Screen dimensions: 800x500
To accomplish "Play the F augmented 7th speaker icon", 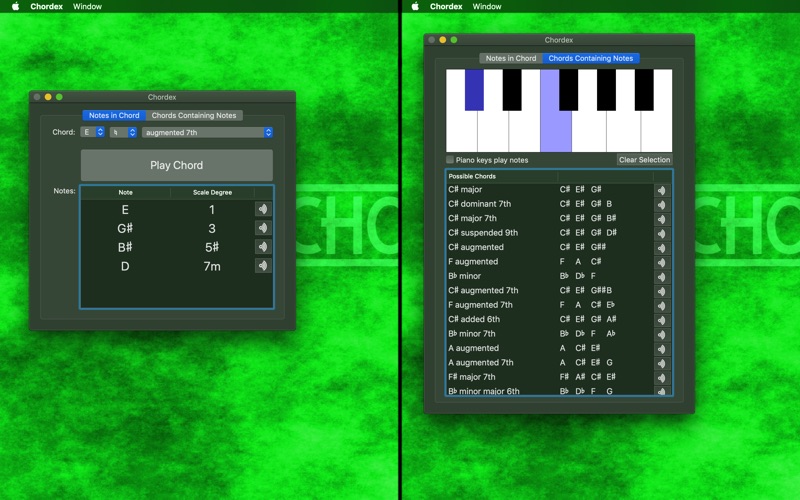I will tap(662, 306).
